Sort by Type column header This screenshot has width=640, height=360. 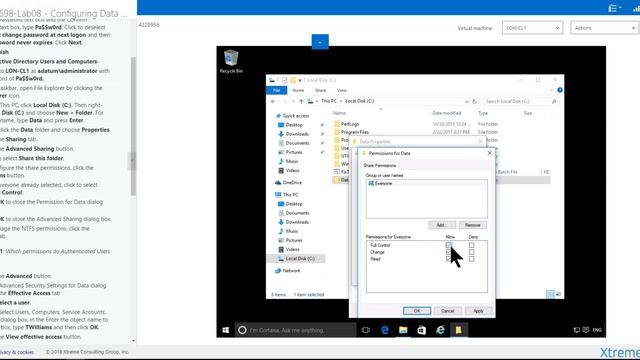483,113
